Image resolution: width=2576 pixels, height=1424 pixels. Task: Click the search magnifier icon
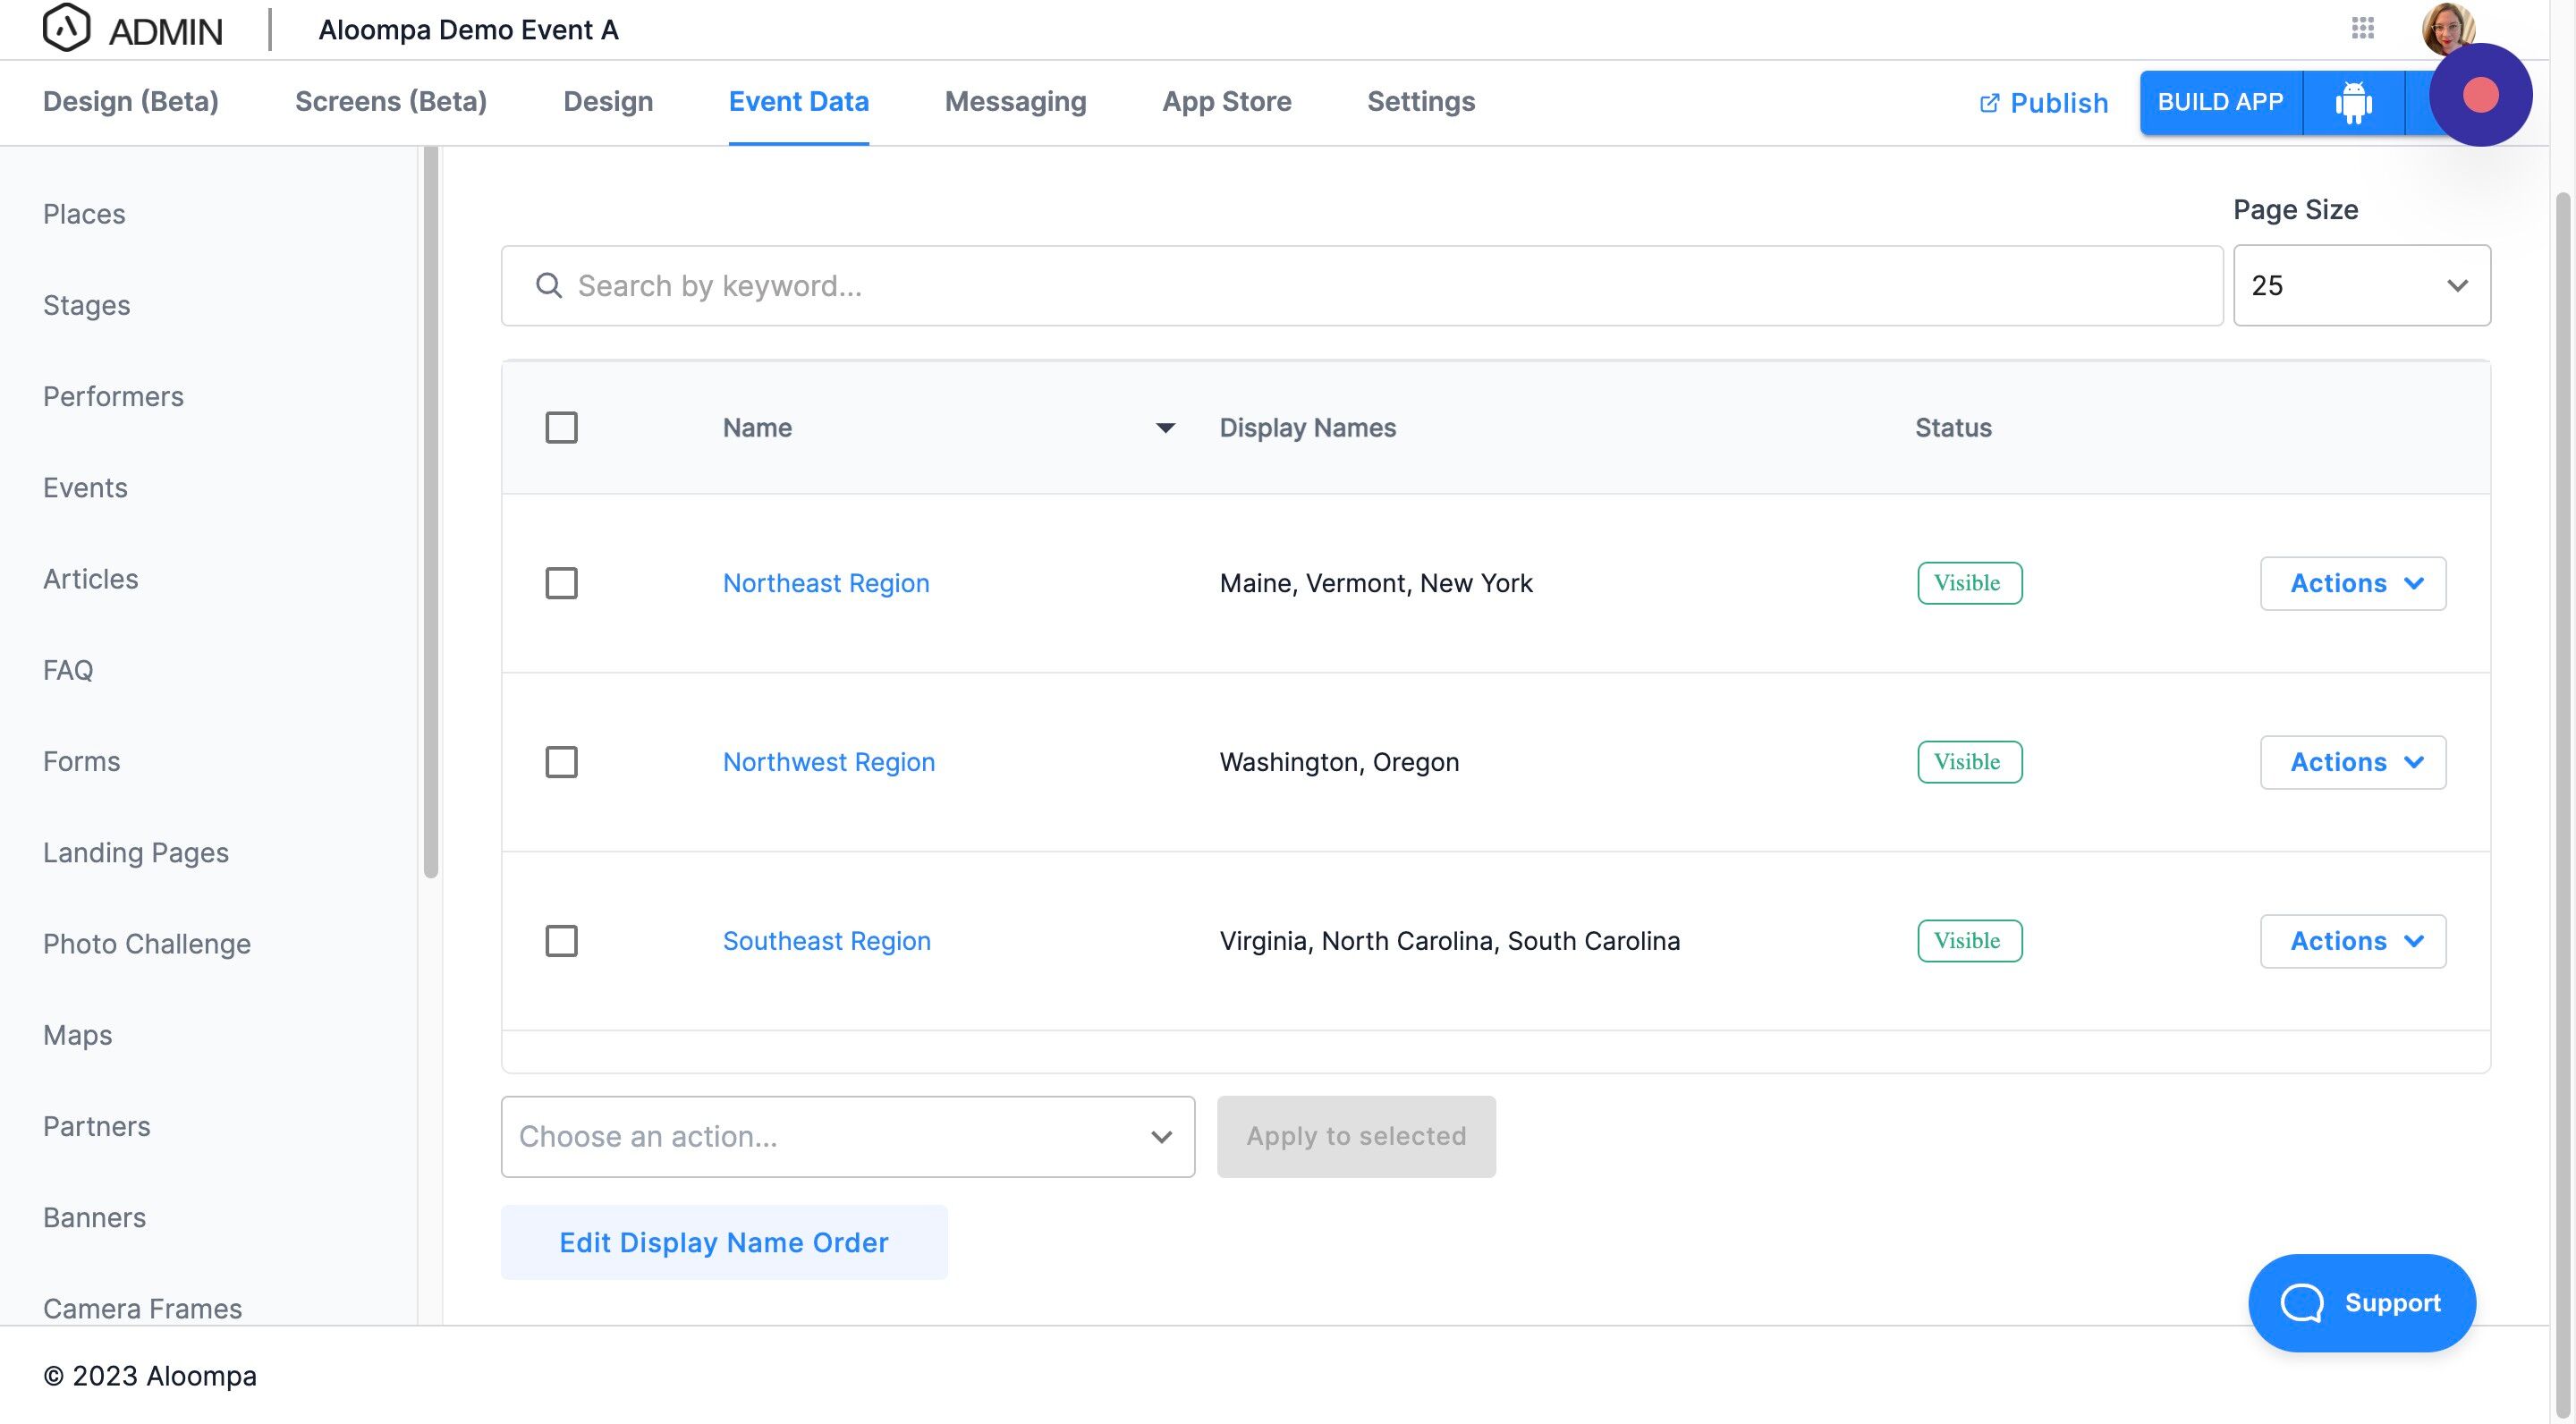[x=549, y=286]
